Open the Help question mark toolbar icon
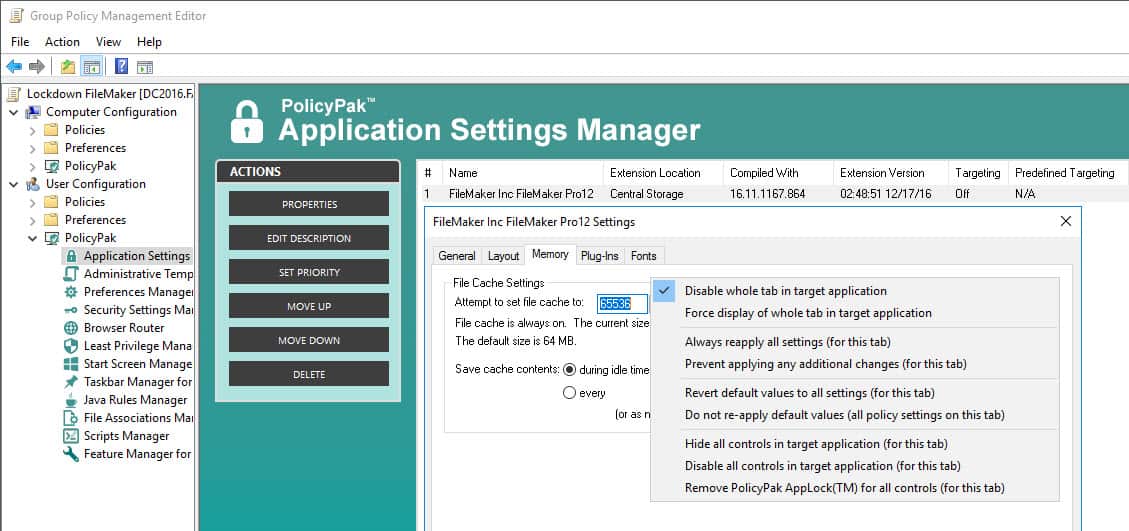This screenshot has height=531, width=1129. coord(122,67)
